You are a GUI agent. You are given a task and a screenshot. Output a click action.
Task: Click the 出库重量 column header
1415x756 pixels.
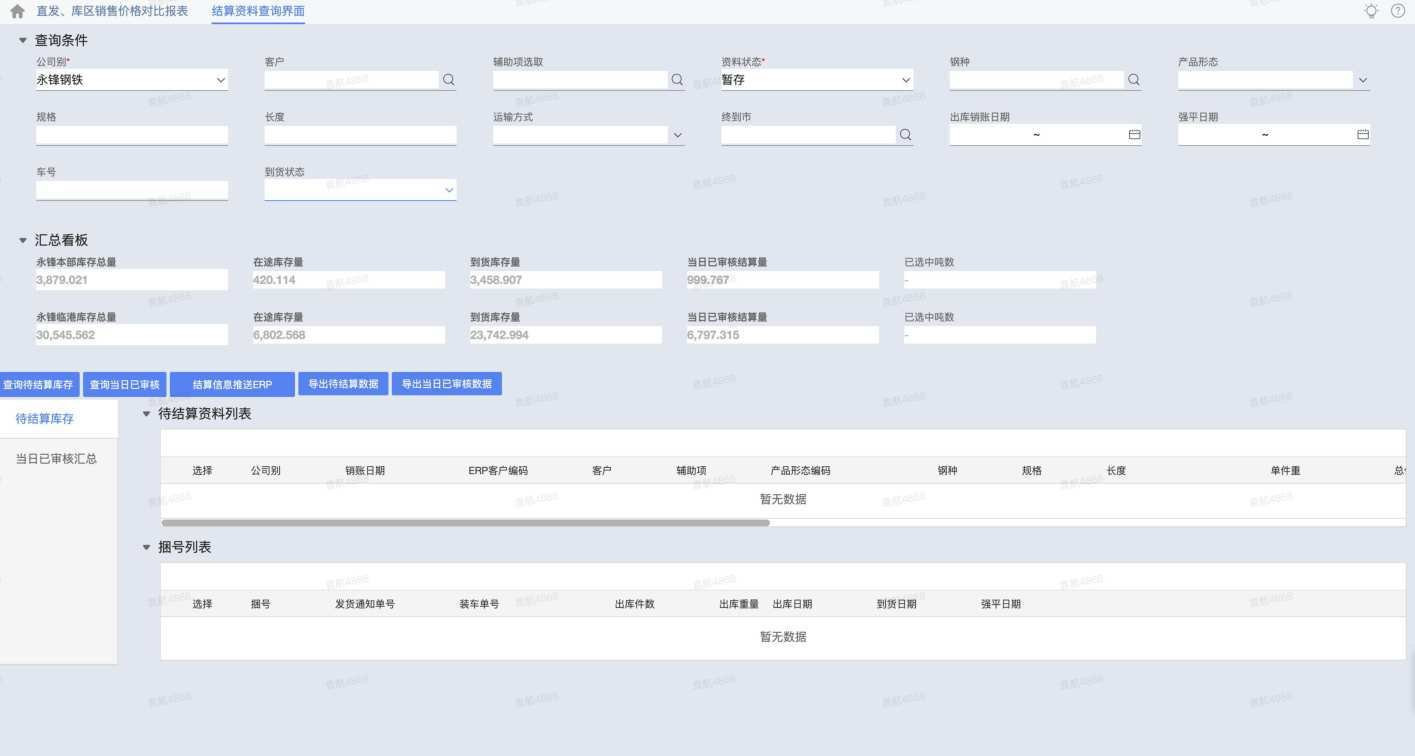(x=739, y=604)
